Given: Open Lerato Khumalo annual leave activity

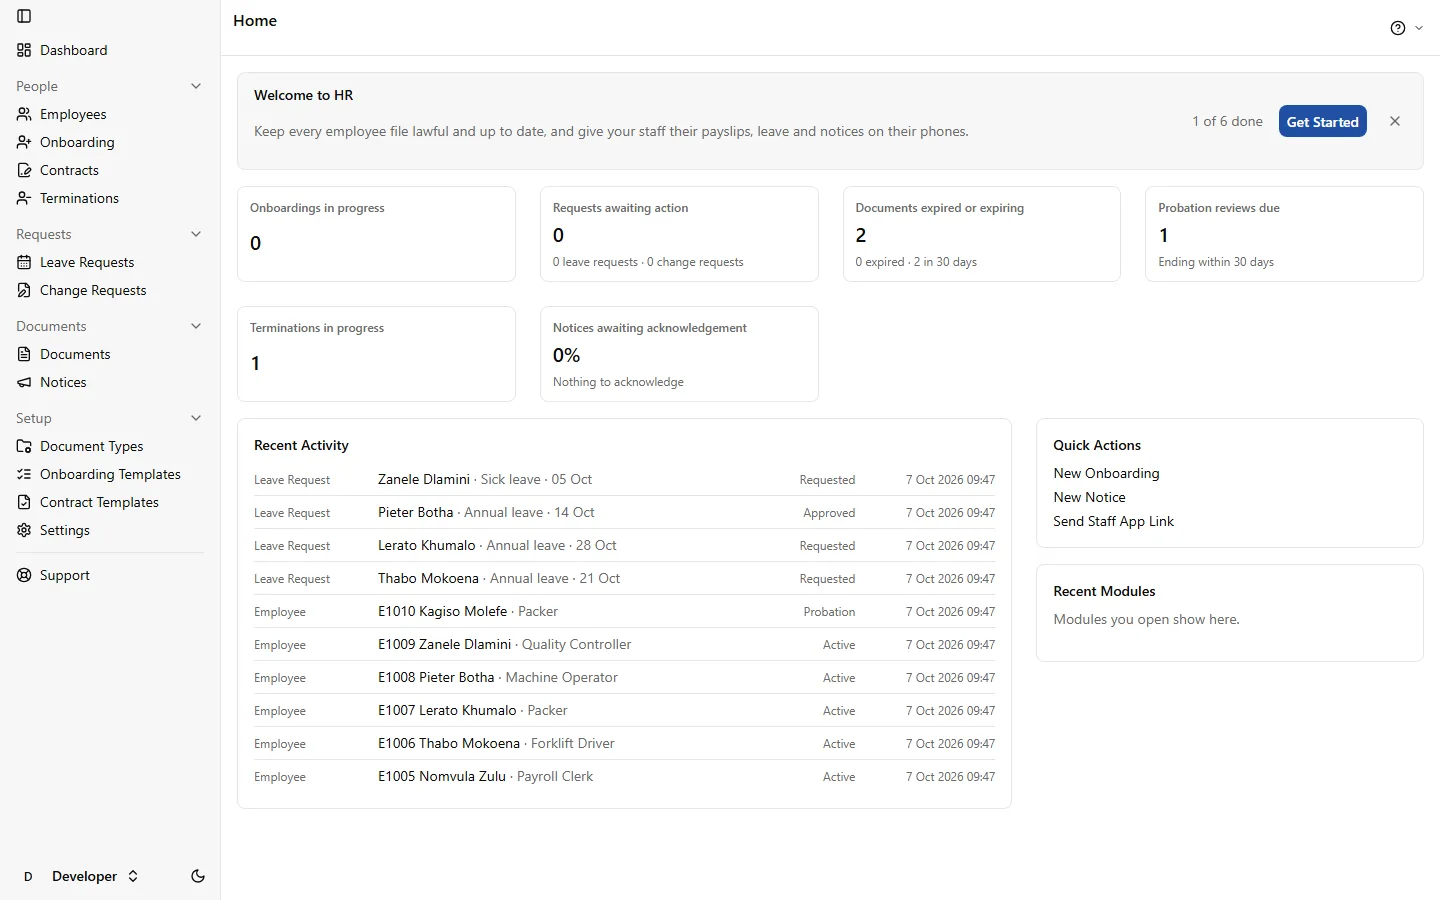Looking at the screenshot, I should tap(624, 545).
